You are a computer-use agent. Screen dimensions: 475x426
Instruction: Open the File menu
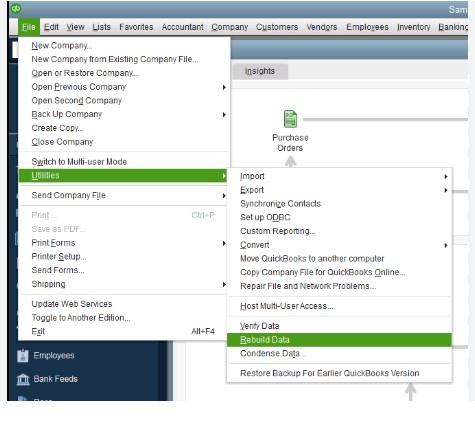point(29,27)
